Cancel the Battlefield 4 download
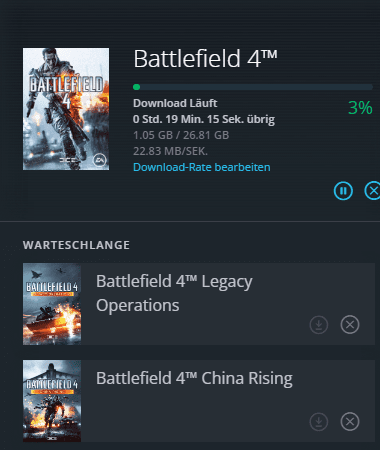Viewport: 380px width, 450px height. click(x=372, y=191)
